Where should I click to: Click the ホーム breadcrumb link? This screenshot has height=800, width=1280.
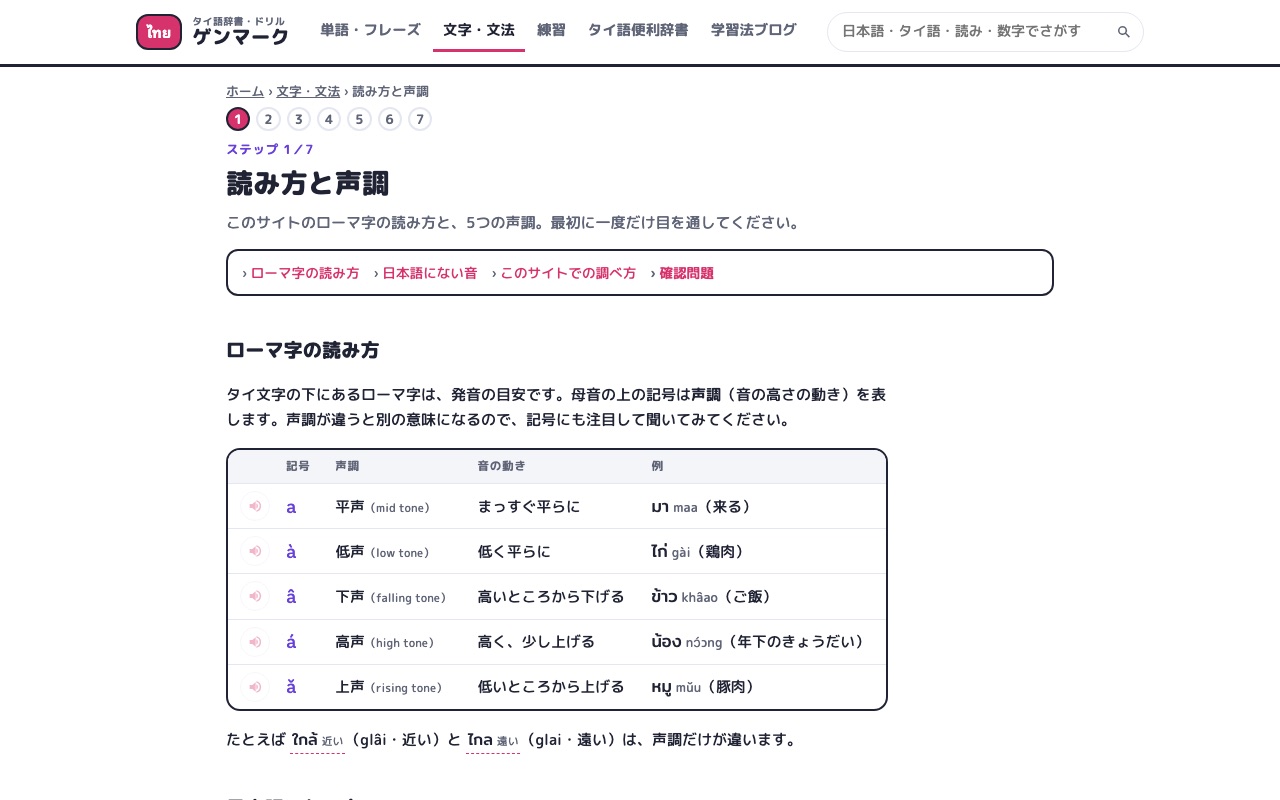click(x=245, y=91)
